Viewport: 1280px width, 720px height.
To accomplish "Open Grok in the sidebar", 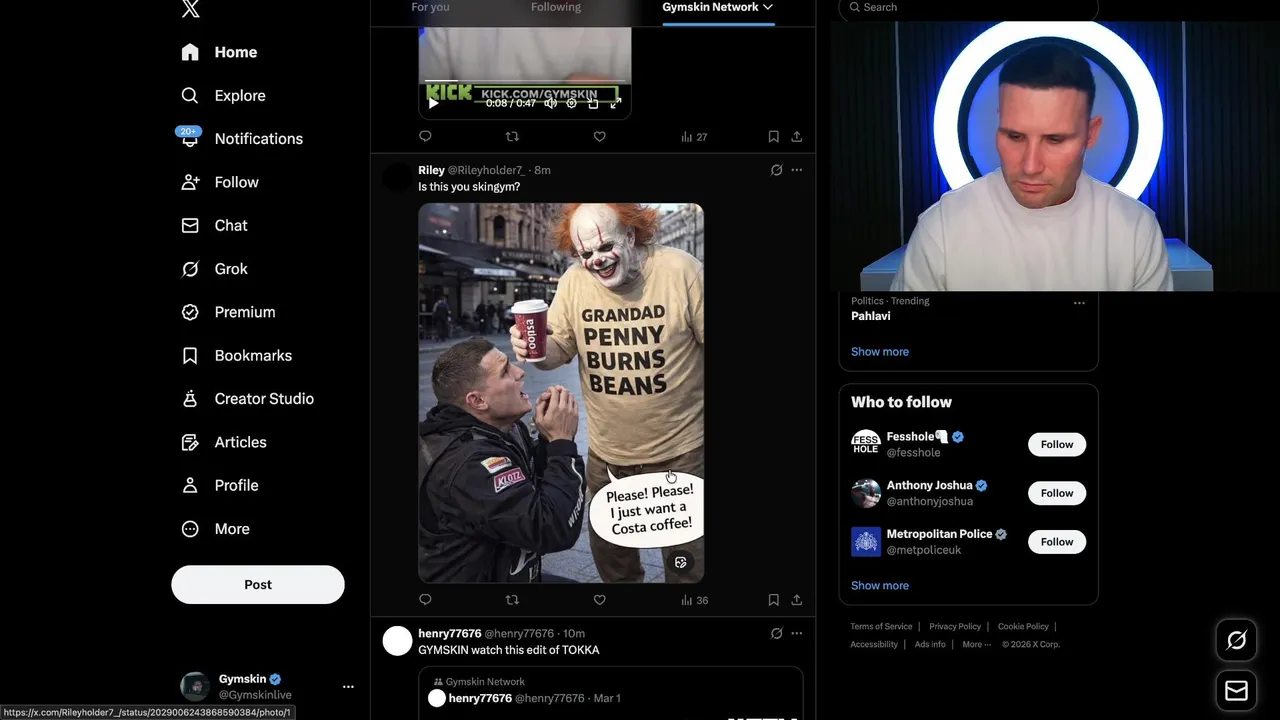I will pos(214,269).
